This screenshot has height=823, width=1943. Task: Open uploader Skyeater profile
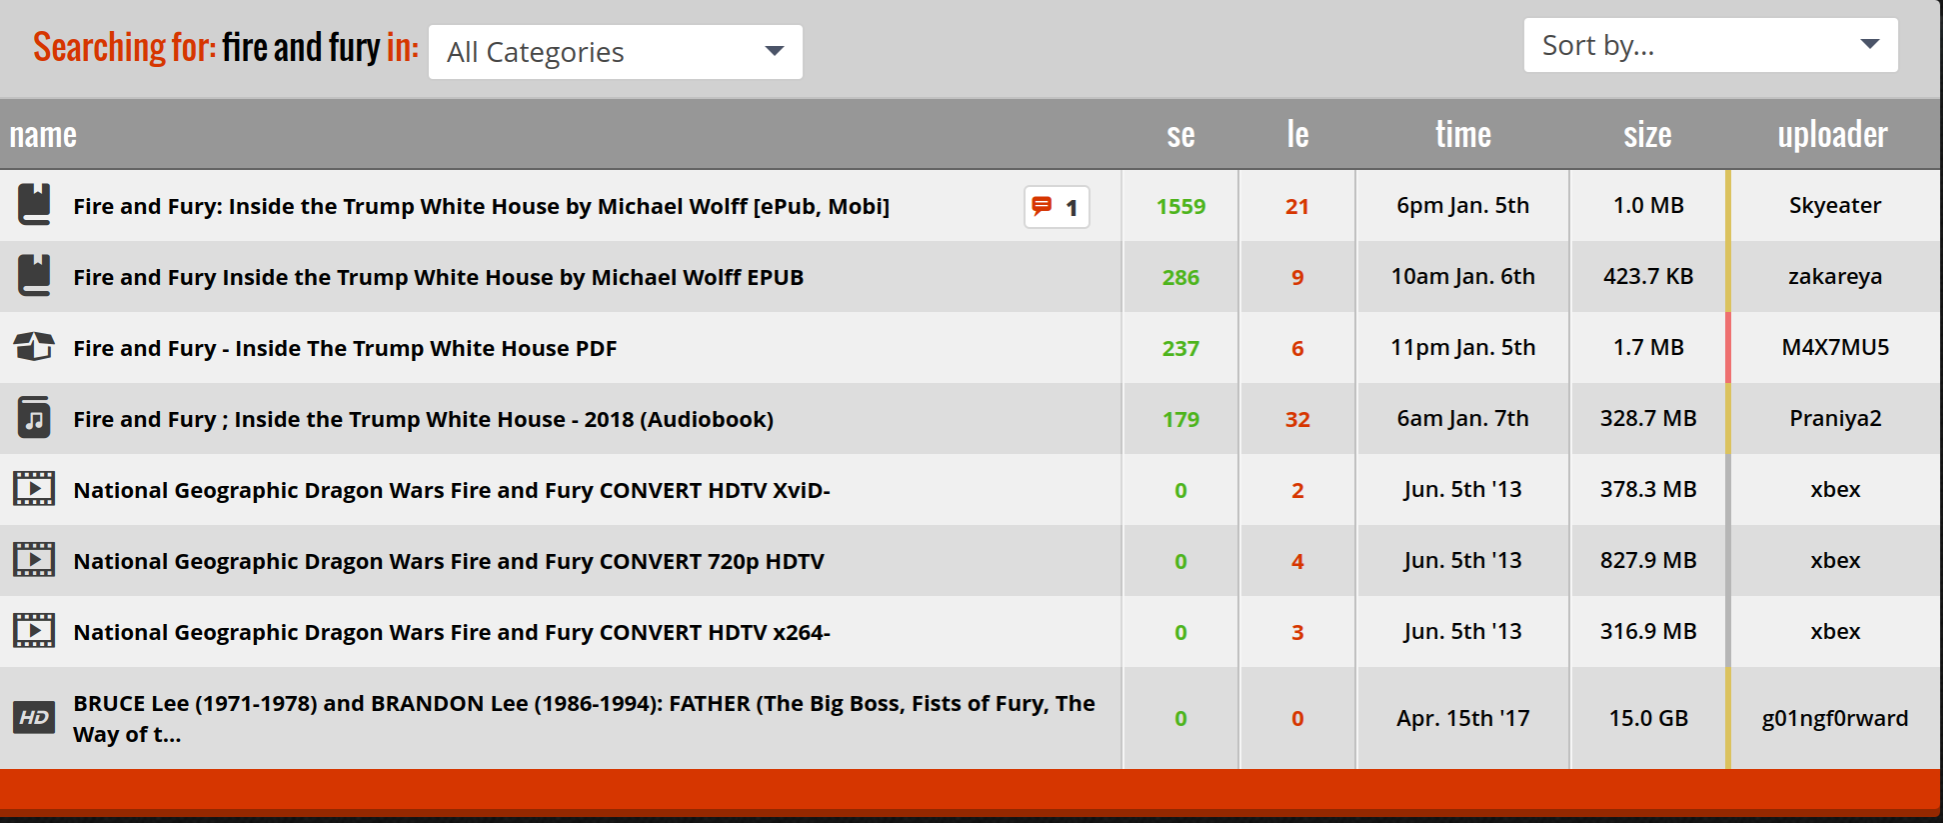[1835, 205]
